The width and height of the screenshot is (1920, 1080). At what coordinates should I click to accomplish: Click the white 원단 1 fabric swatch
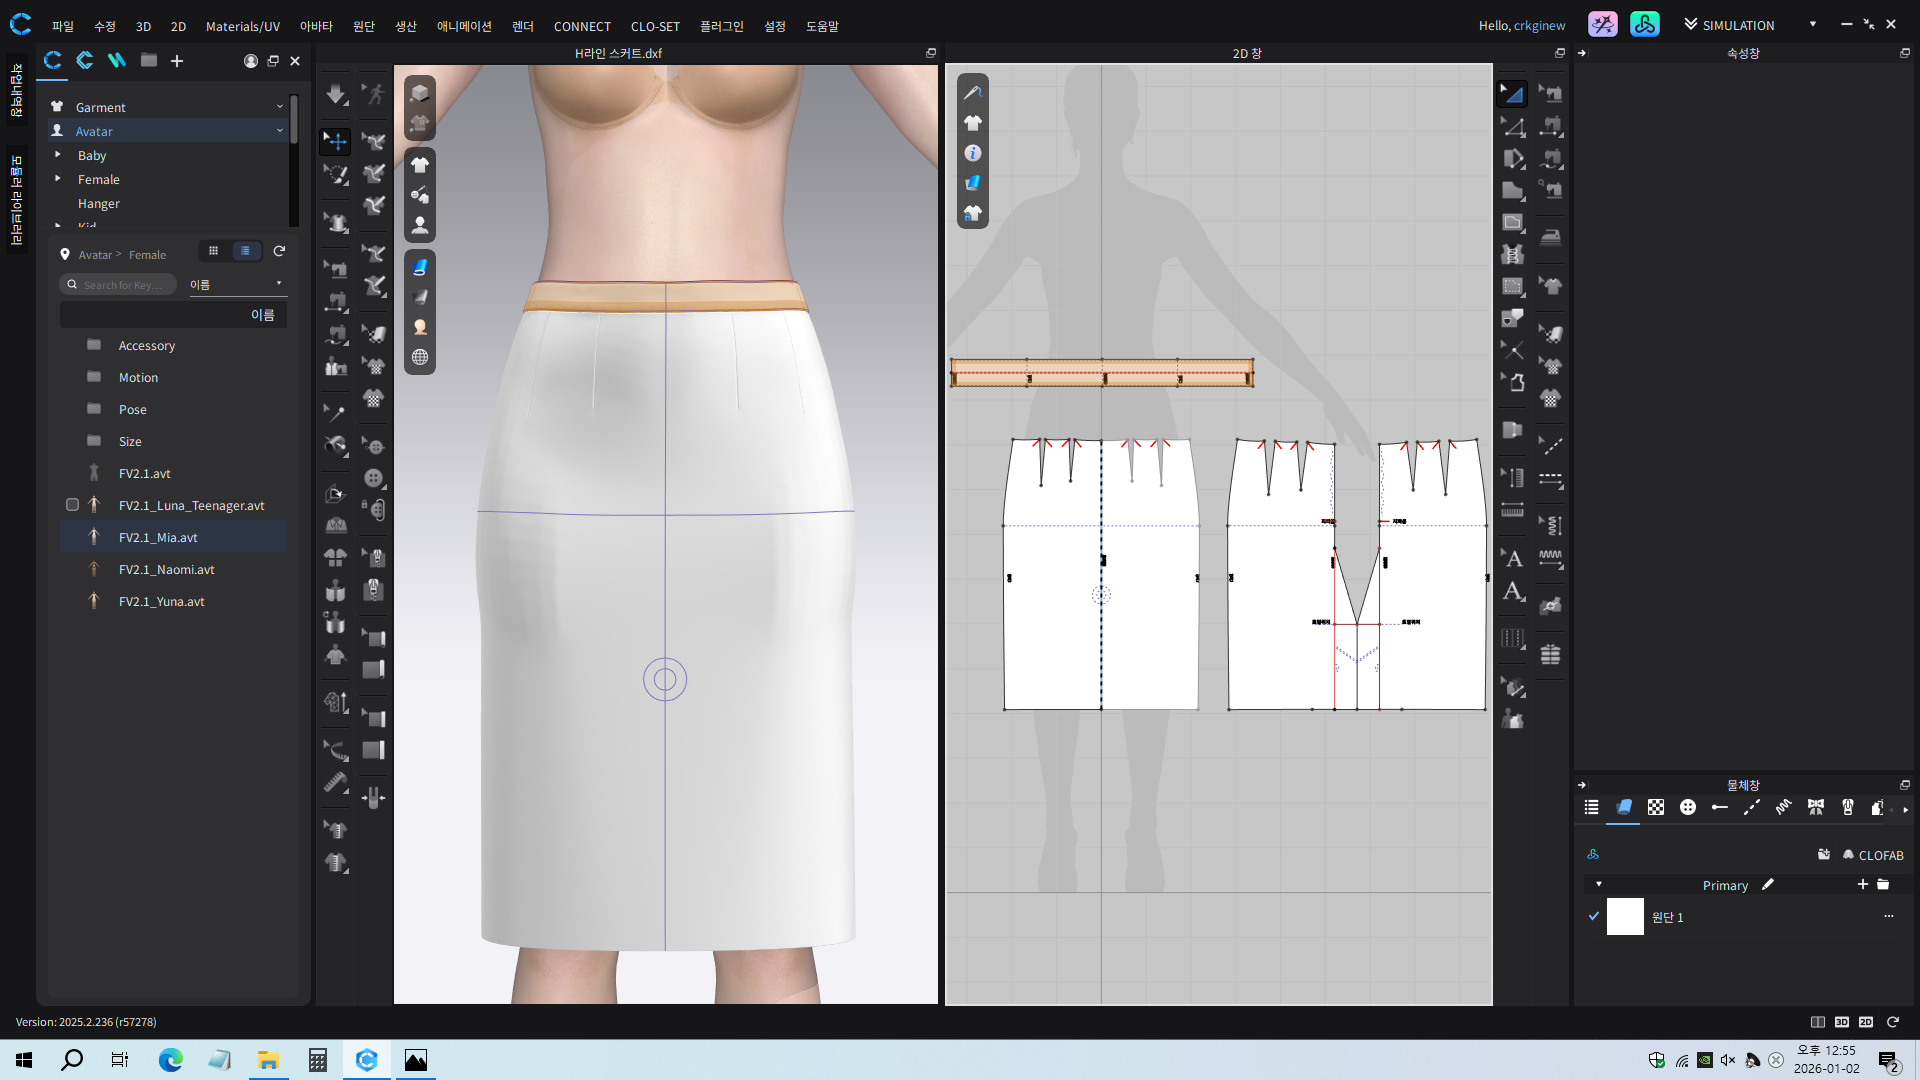click(x=1625, y=916)
